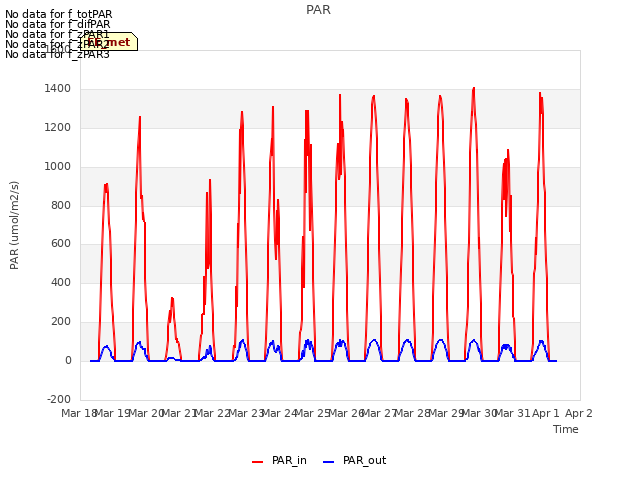Click the Apr 2 x-axis date label
640x480 pixels.
tap(579, 413)
